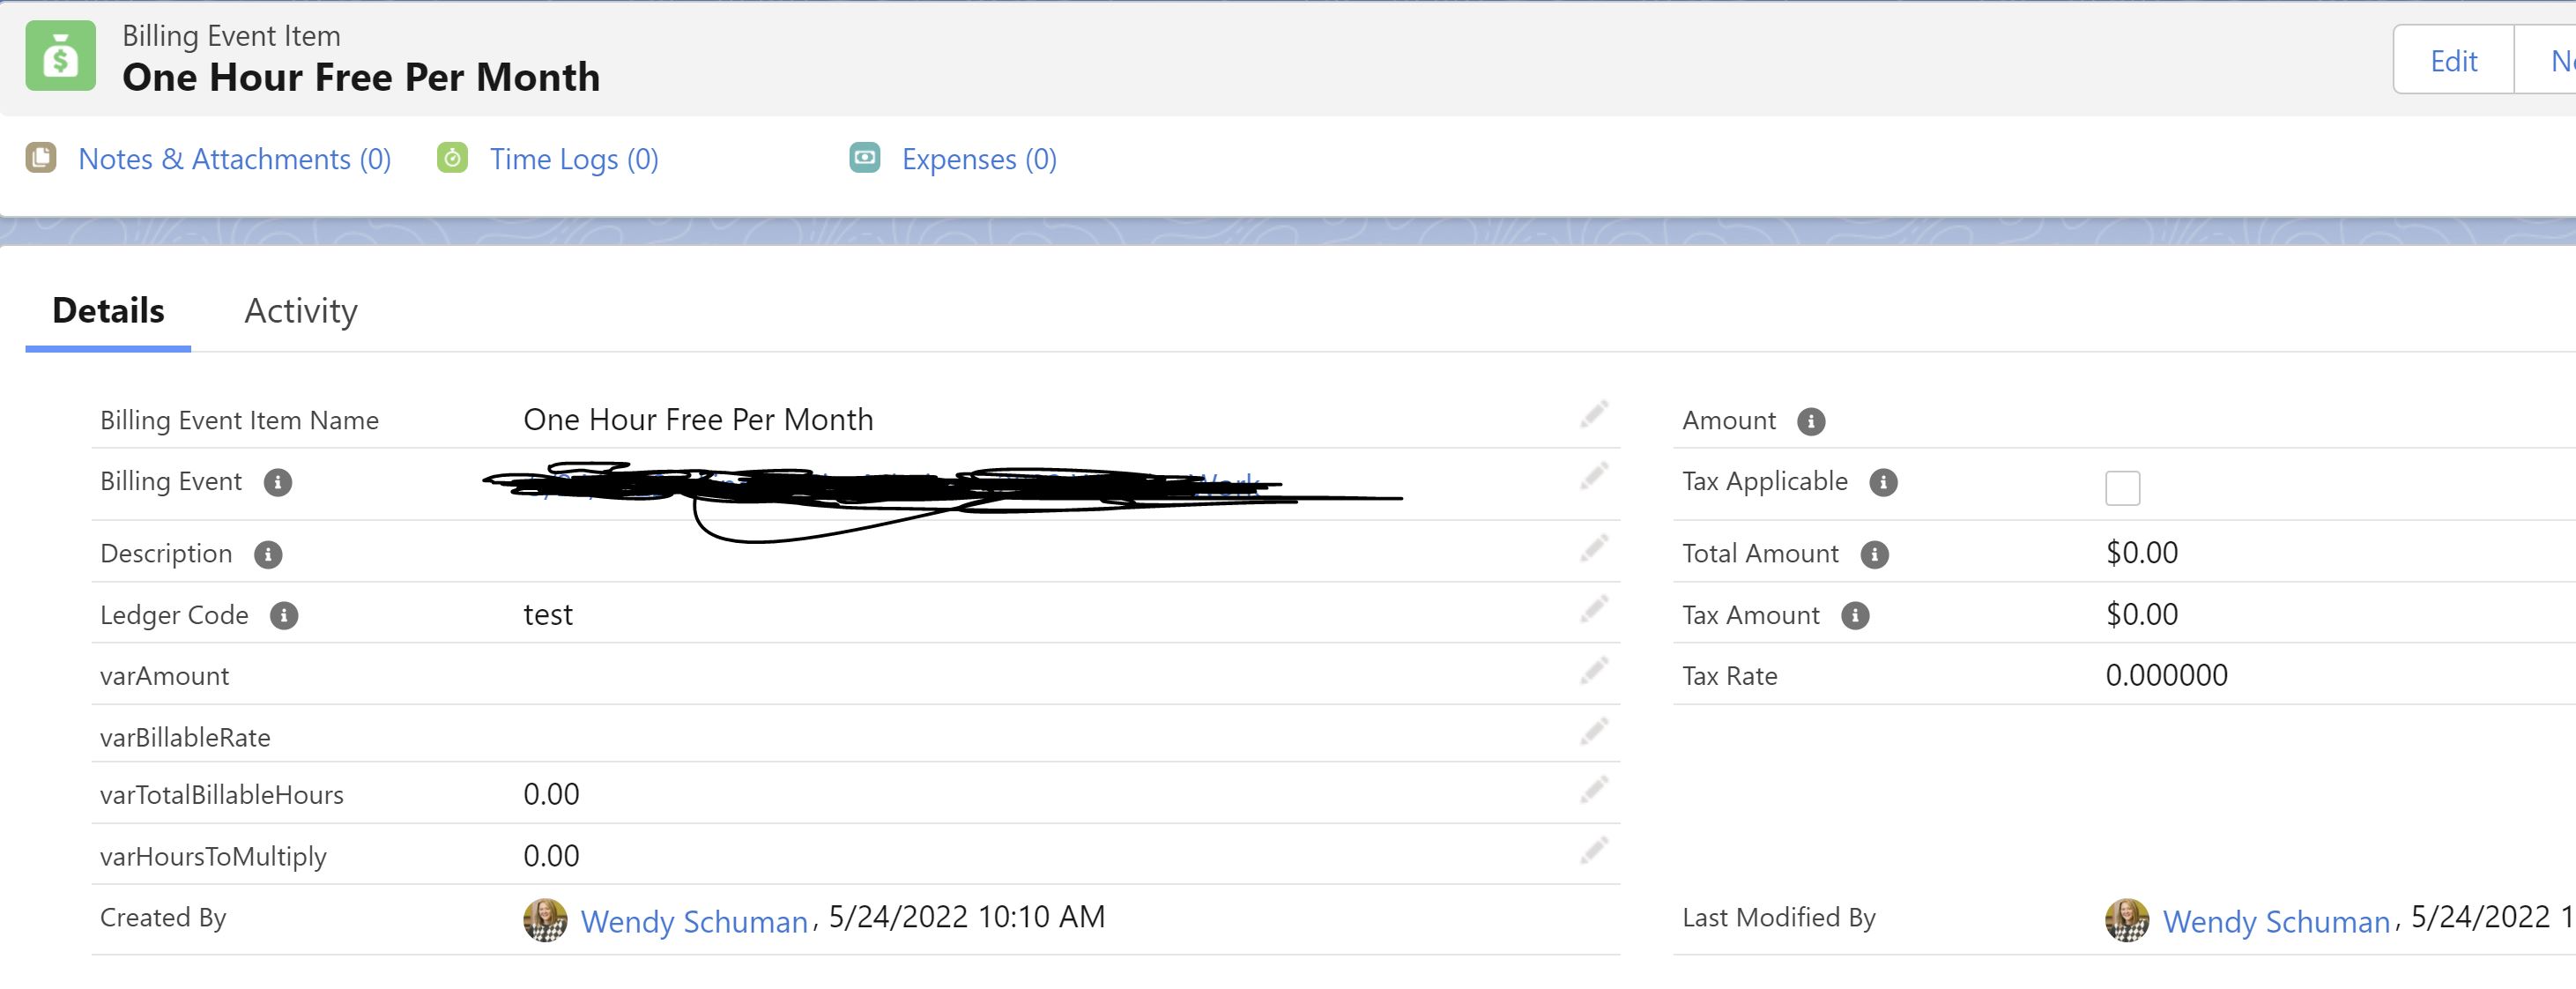Click the green Billing Event Item icon
The image size is (2576, 989).
[60, 56]
